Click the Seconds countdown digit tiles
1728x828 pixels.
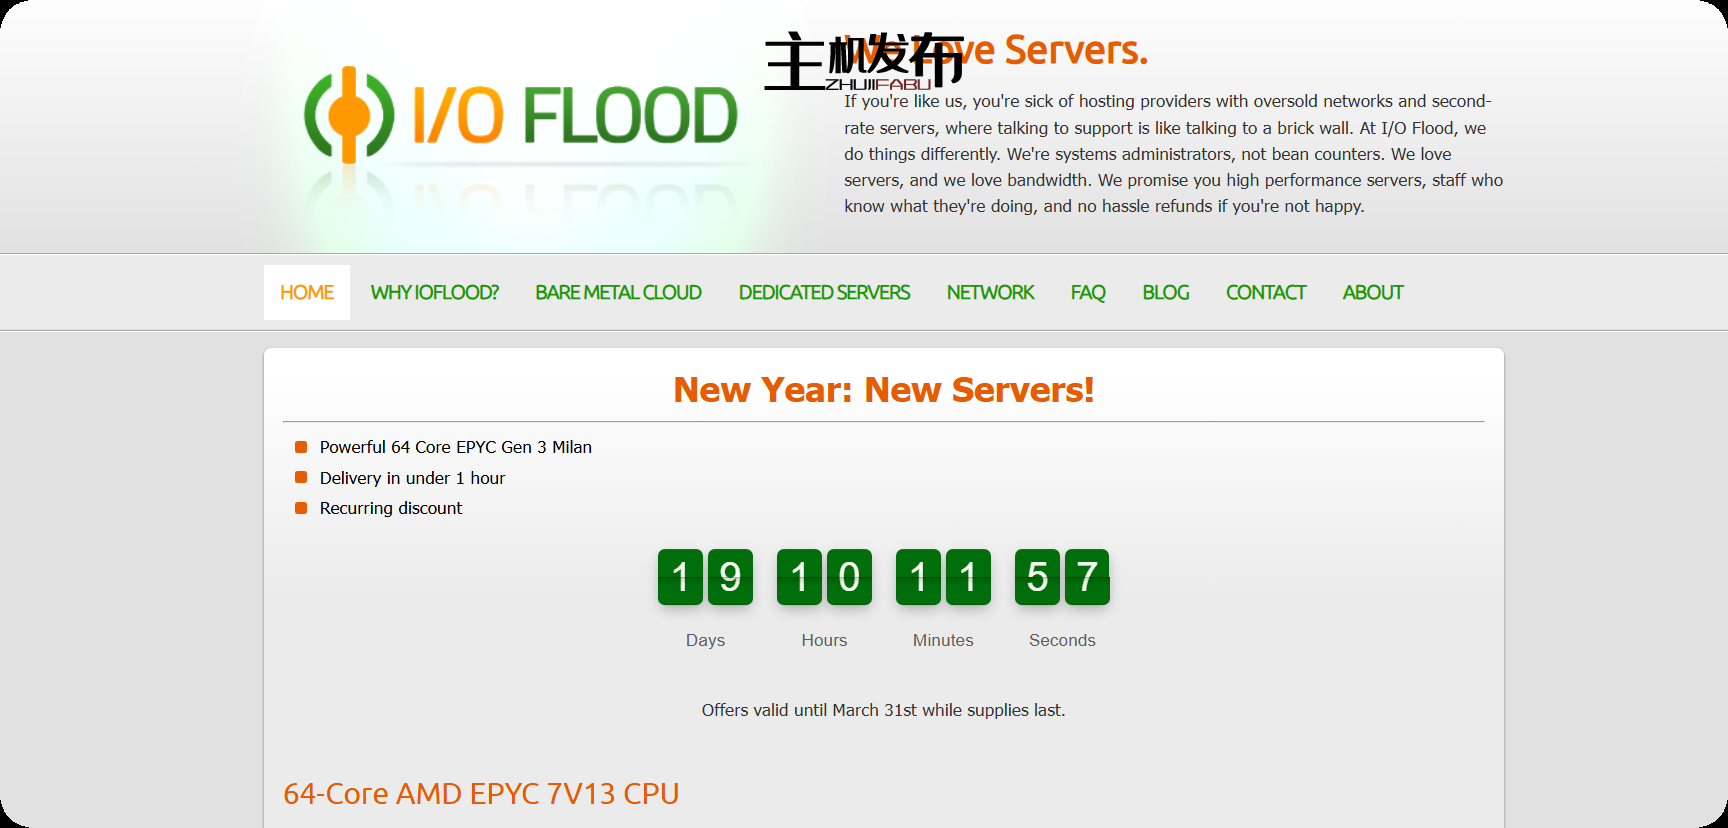pyautogui.click(x=1062, y=577)
